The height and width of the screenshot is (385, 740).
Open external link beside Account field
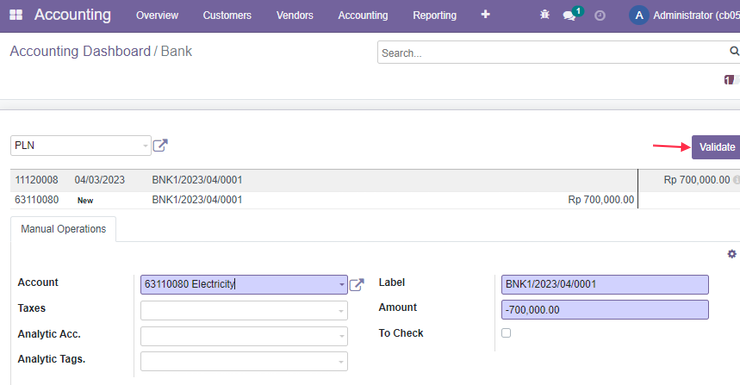click(357, 285)
